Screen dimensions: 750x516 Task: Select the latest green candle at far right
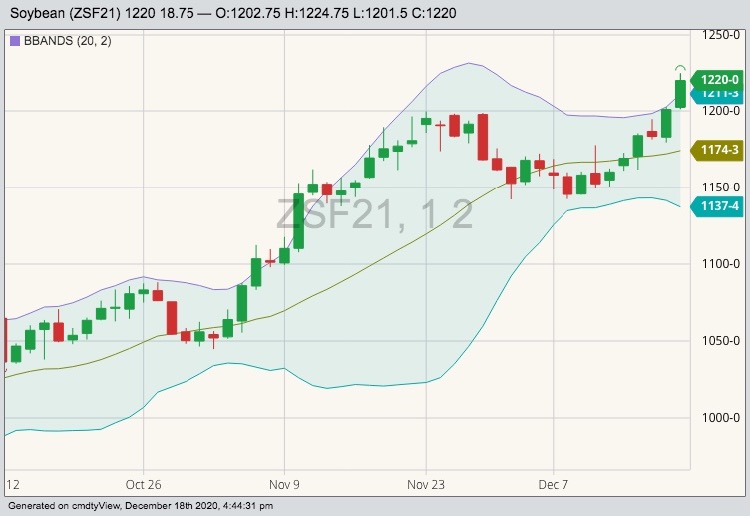tap(680, 93)
